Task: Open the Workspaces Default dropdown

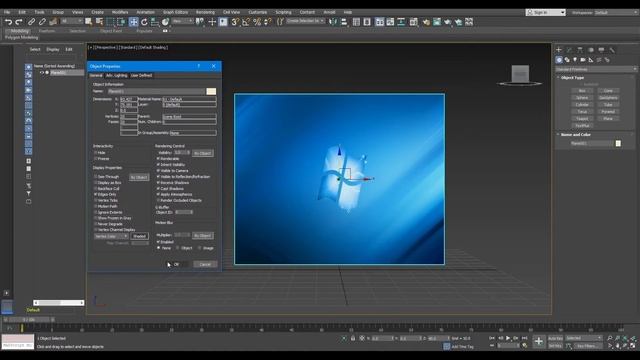Action: click(616, 13)
